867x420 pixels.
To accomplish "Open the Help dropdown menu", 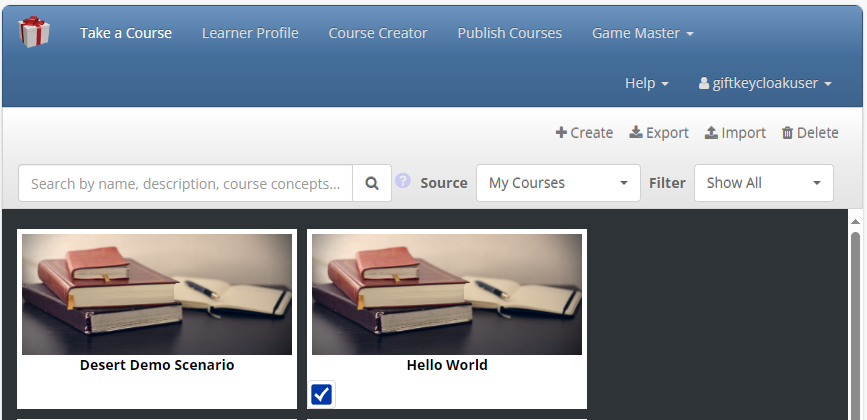I will pyautogui.click(x=646, y=83).
